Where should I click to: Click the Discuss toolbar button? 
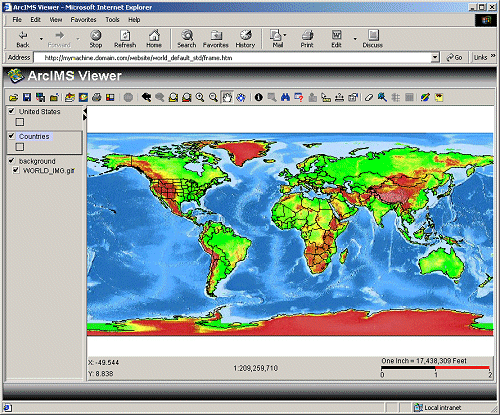coord(373,39)
